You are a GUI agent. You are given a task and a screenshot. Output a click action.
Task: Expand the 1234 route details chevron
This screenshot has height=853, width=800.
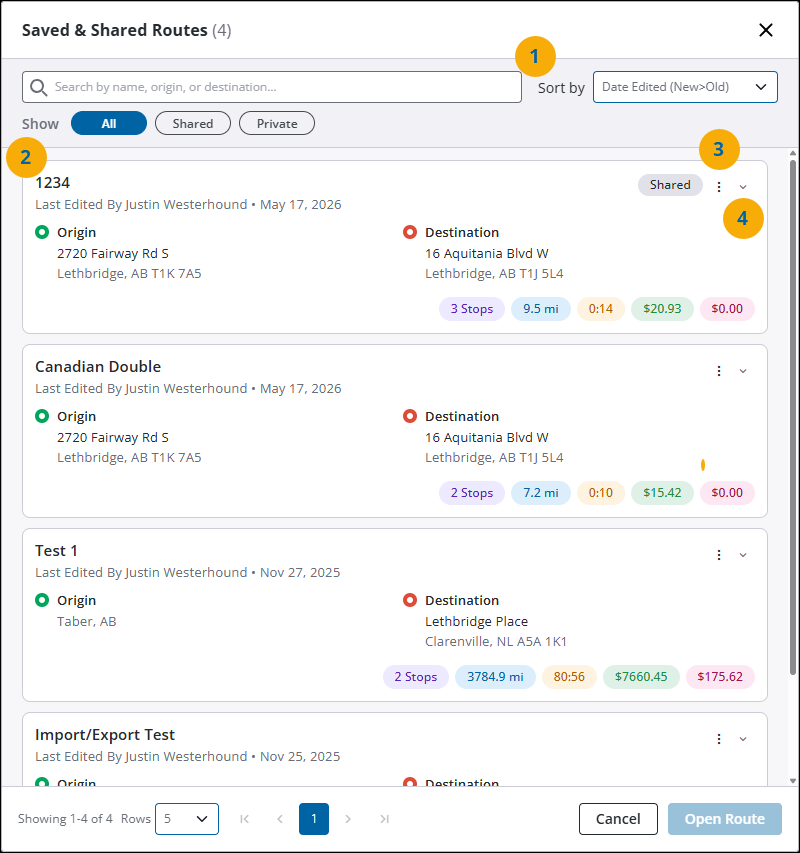pyautogui.click(x=743, y=187)
